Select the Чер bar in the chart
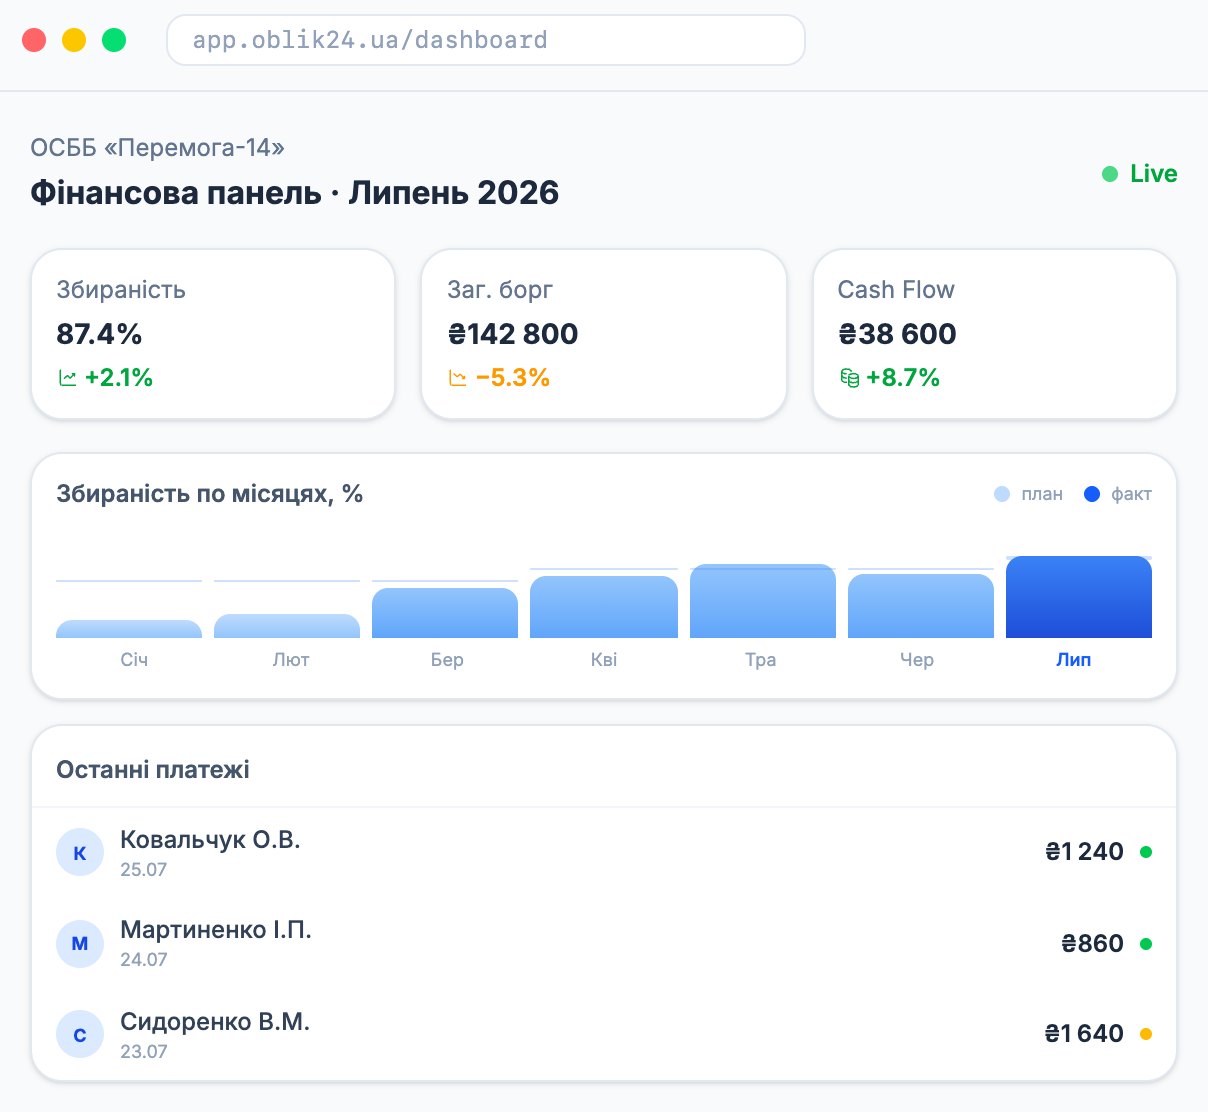The height and width of the screenshot is (1112, 1208). click(x=921, y=606)
